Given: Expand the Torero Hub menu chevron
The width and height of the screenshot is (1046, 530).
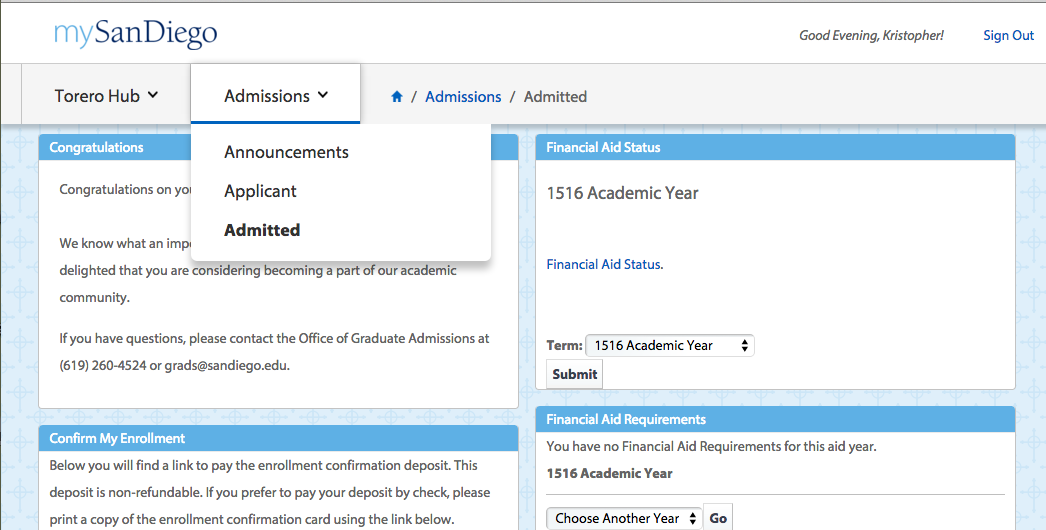Looking at the screenshot, I should click(153, 95).
